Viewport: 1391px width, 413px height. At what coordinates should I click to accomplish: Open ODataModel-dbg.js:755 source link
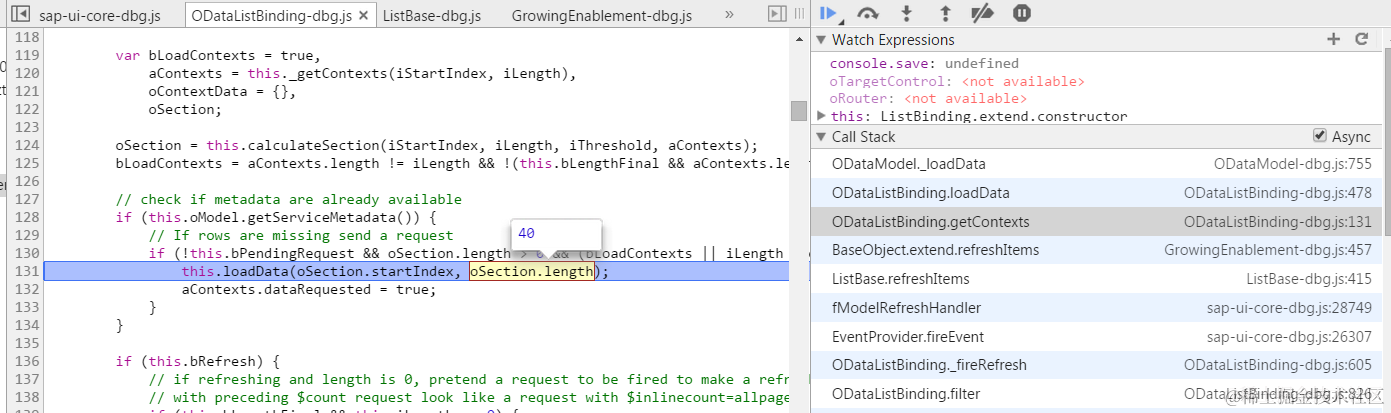(x=1292, y=164)
